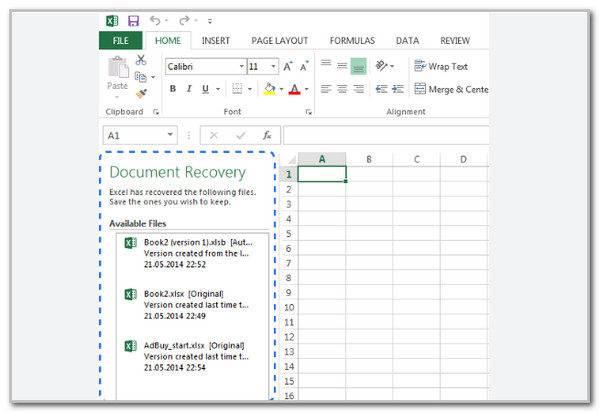Viewport: 600px width, 413px height.
Task: Click the Paste button
Action: [x=117, y=76]
